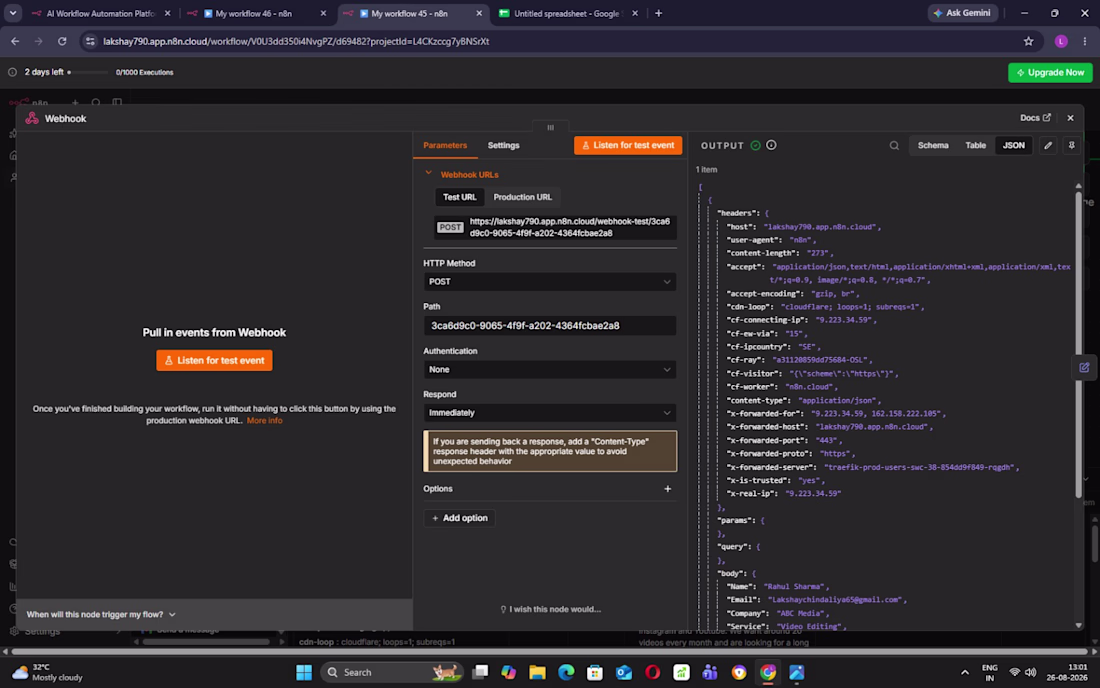Screen dimensions: 1100x688
Task: Switch to Production URL
Action: (523, 197)
